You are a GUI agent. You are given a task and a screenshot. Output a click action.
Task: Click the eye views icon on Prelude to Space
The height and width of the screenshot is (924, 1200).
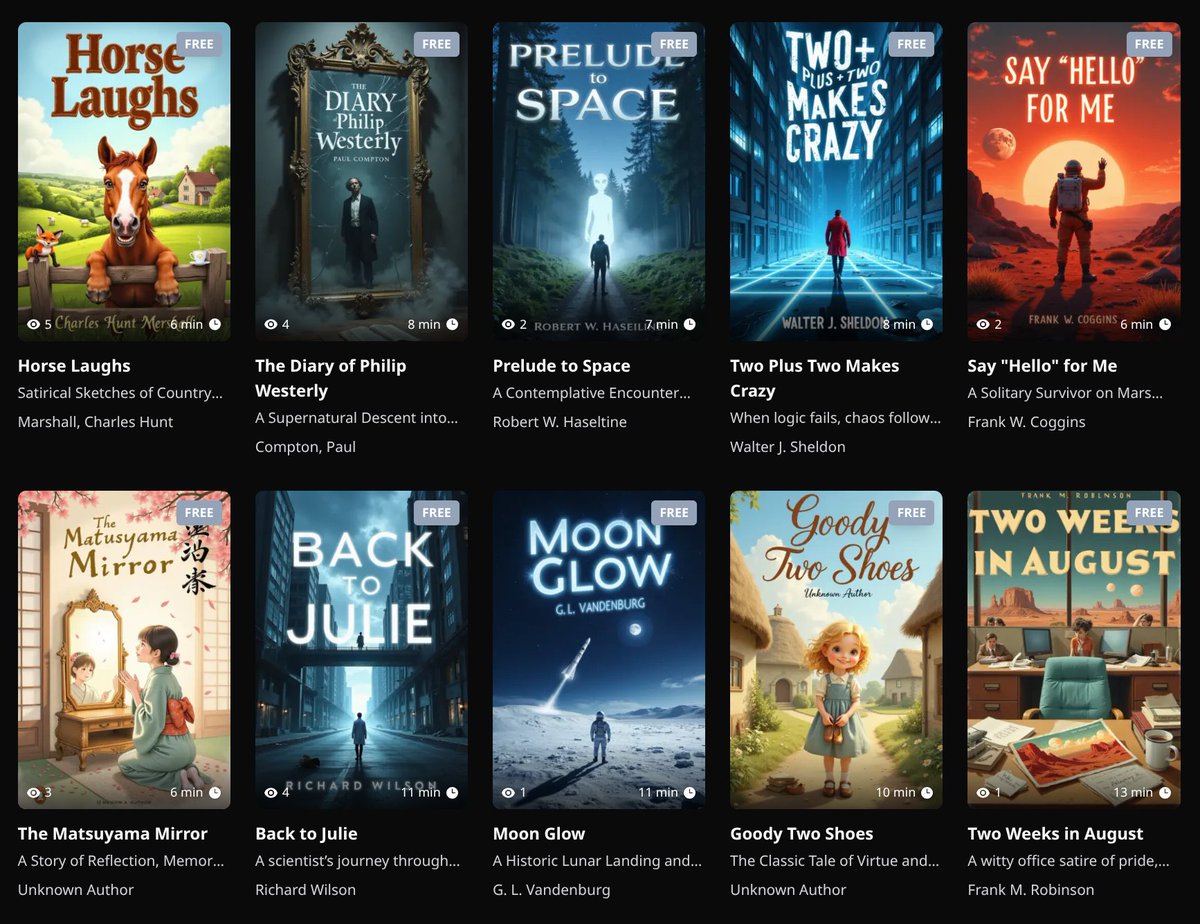(508, 324)
